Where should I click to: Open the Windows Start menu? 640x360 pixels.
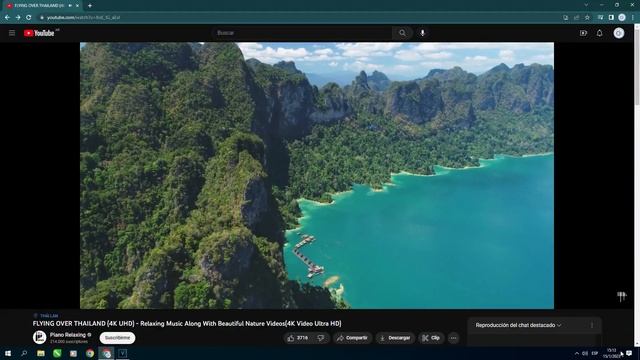[x=7, y=353]
